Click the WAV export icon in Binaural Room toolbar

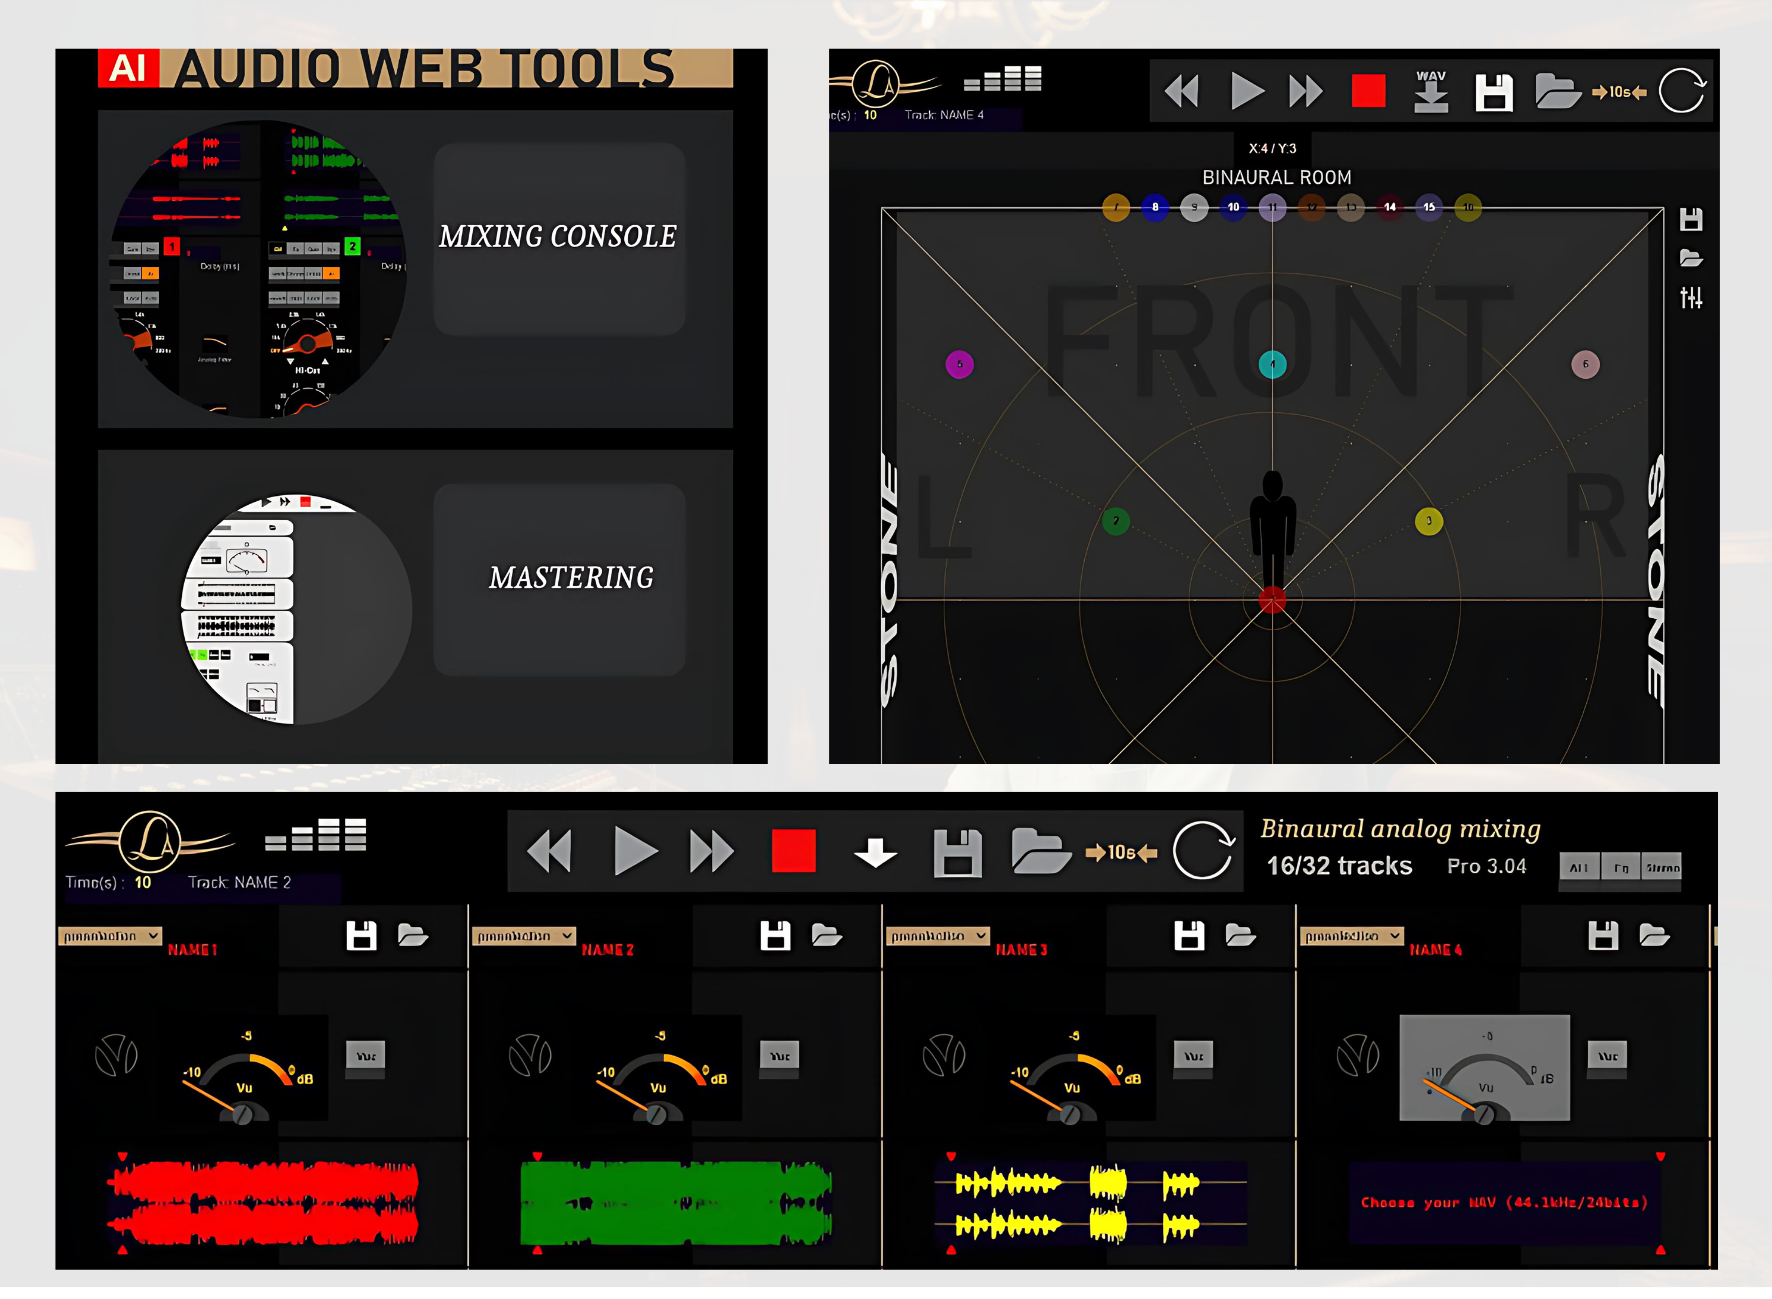(x=1431, y=92)
